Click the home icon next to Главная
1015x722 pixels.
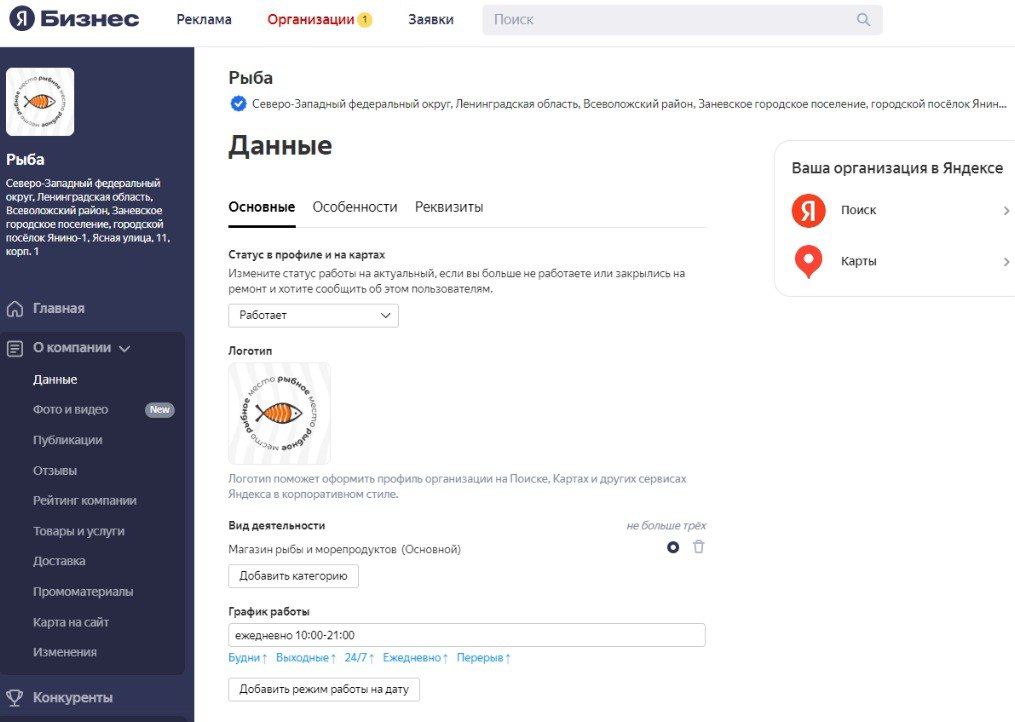pyautogui.click(x=15, y=309)
